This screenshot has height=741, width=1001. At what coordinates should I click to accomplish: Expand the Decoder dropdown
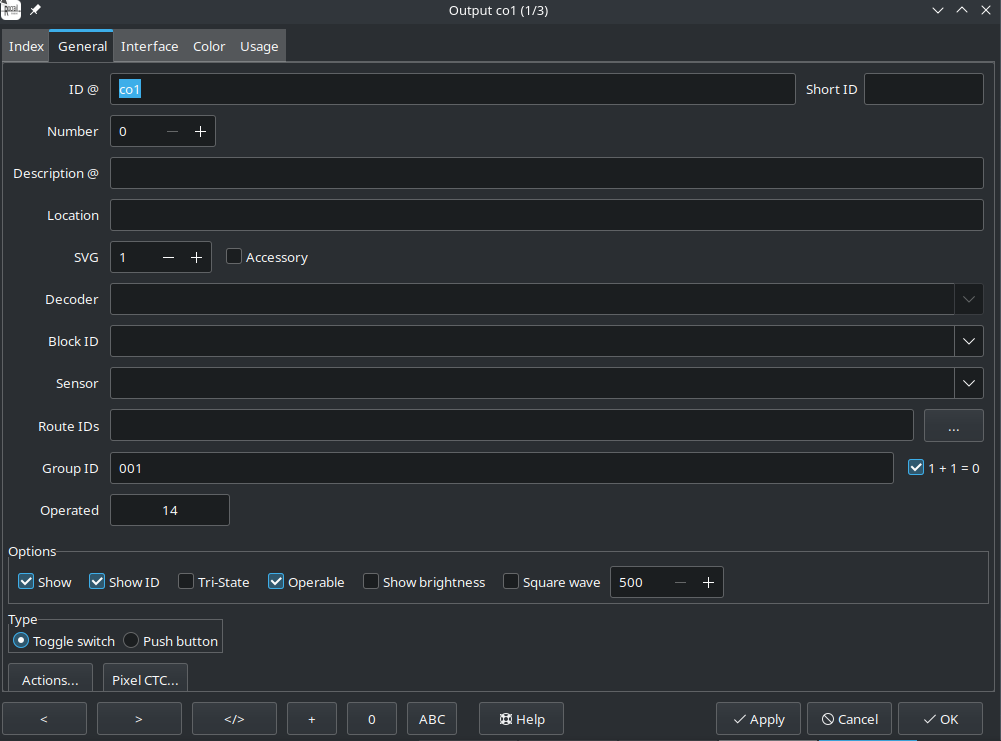tap(968, 299)
